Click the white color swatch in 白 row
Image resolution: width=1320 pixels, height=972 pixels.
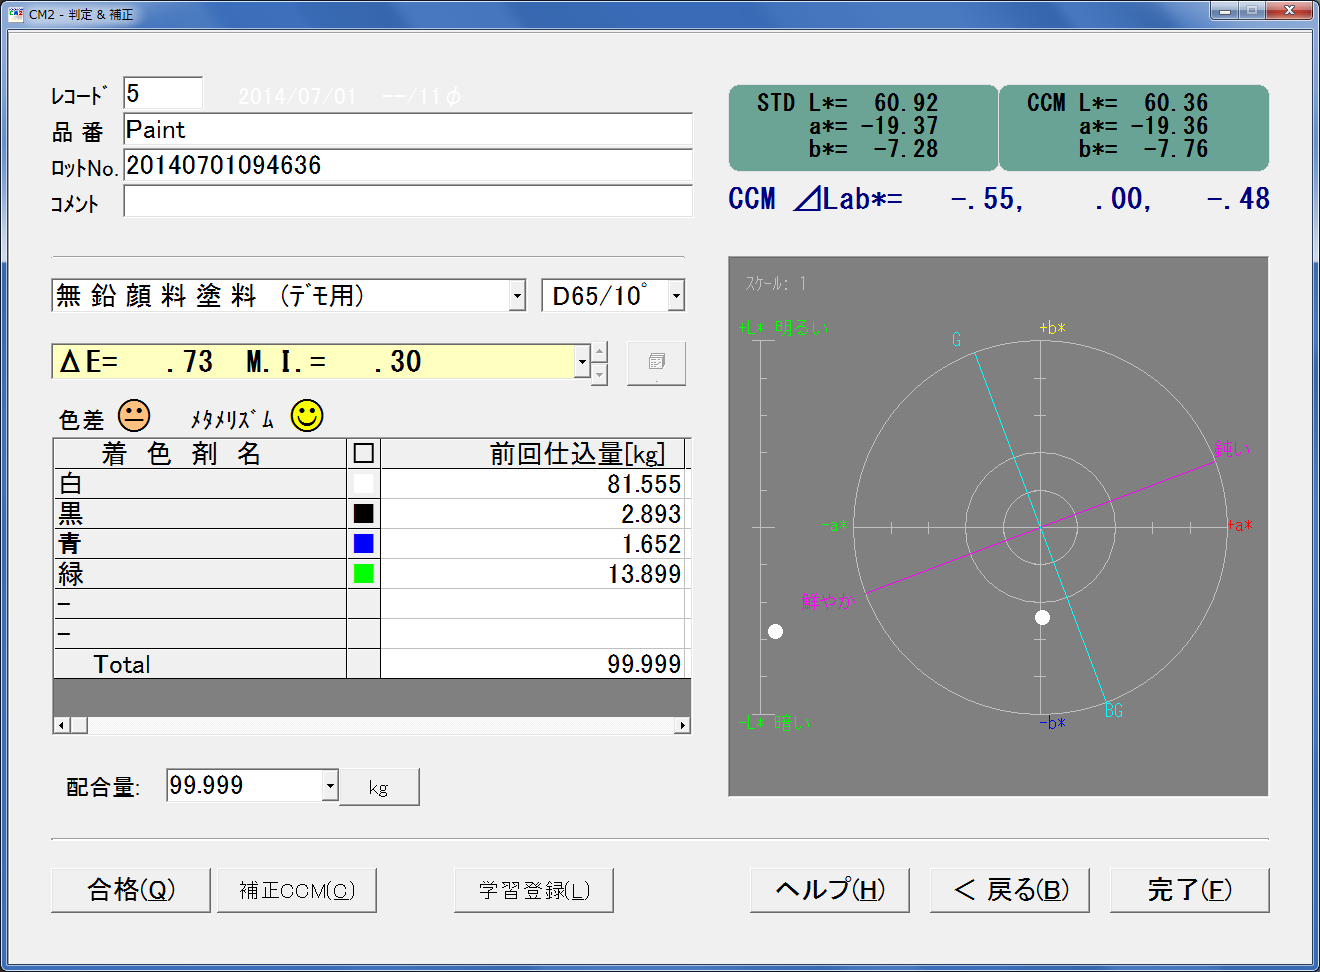click(364, 484)
